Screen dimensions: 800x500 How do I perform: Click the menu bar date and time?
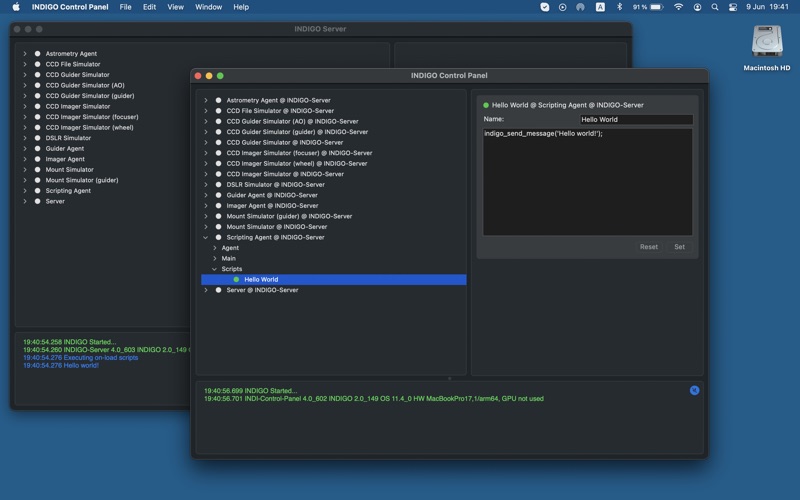click(x=767, y=7)
